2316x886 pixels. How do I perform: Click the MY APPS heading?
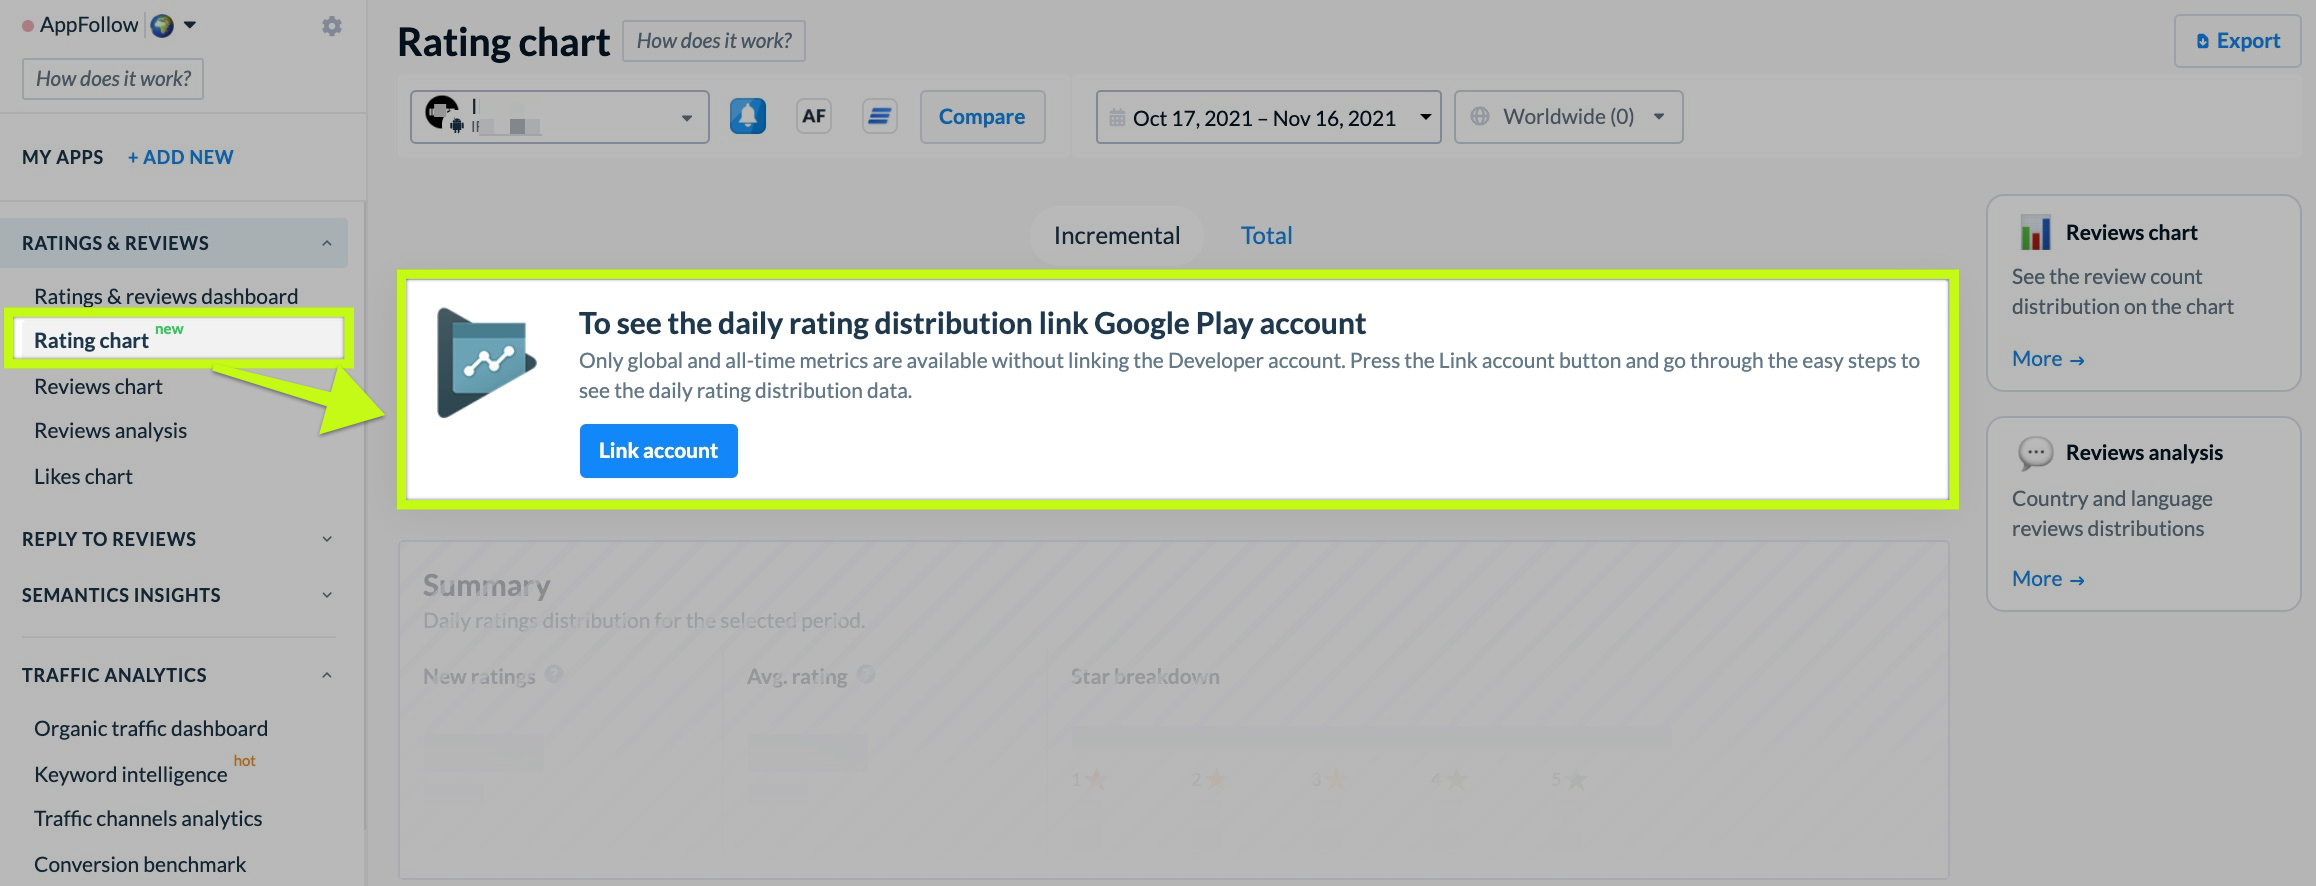pyautogui.click(x=62, y=157)
